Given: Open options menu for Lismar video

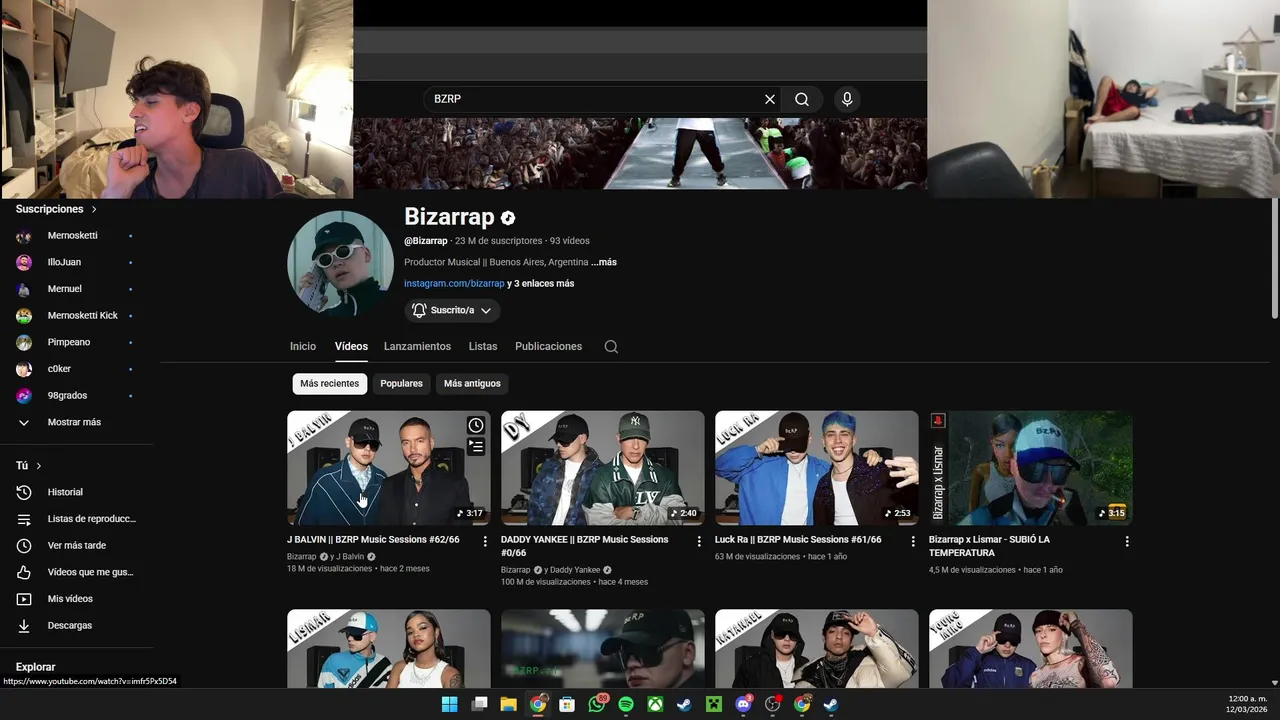Looking at the screenshot, I should [x=1127, y=541].
